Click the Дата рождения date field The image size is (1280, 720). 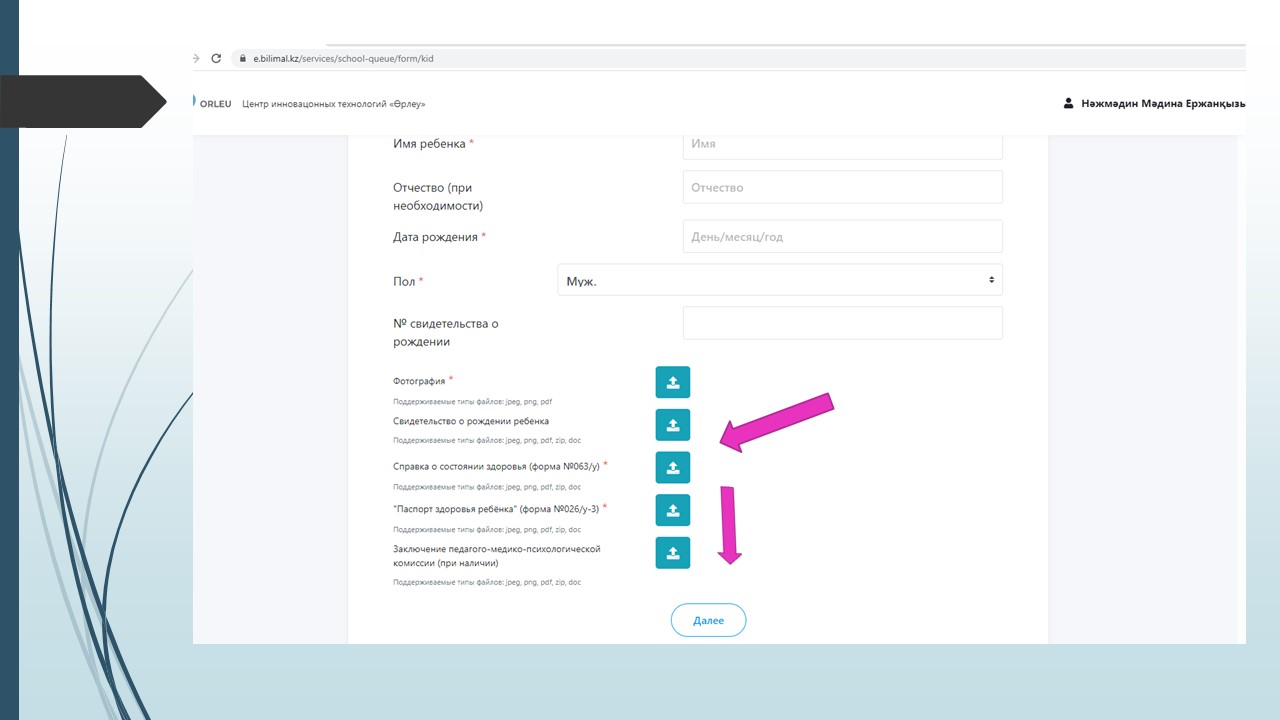tap(842, 237)
